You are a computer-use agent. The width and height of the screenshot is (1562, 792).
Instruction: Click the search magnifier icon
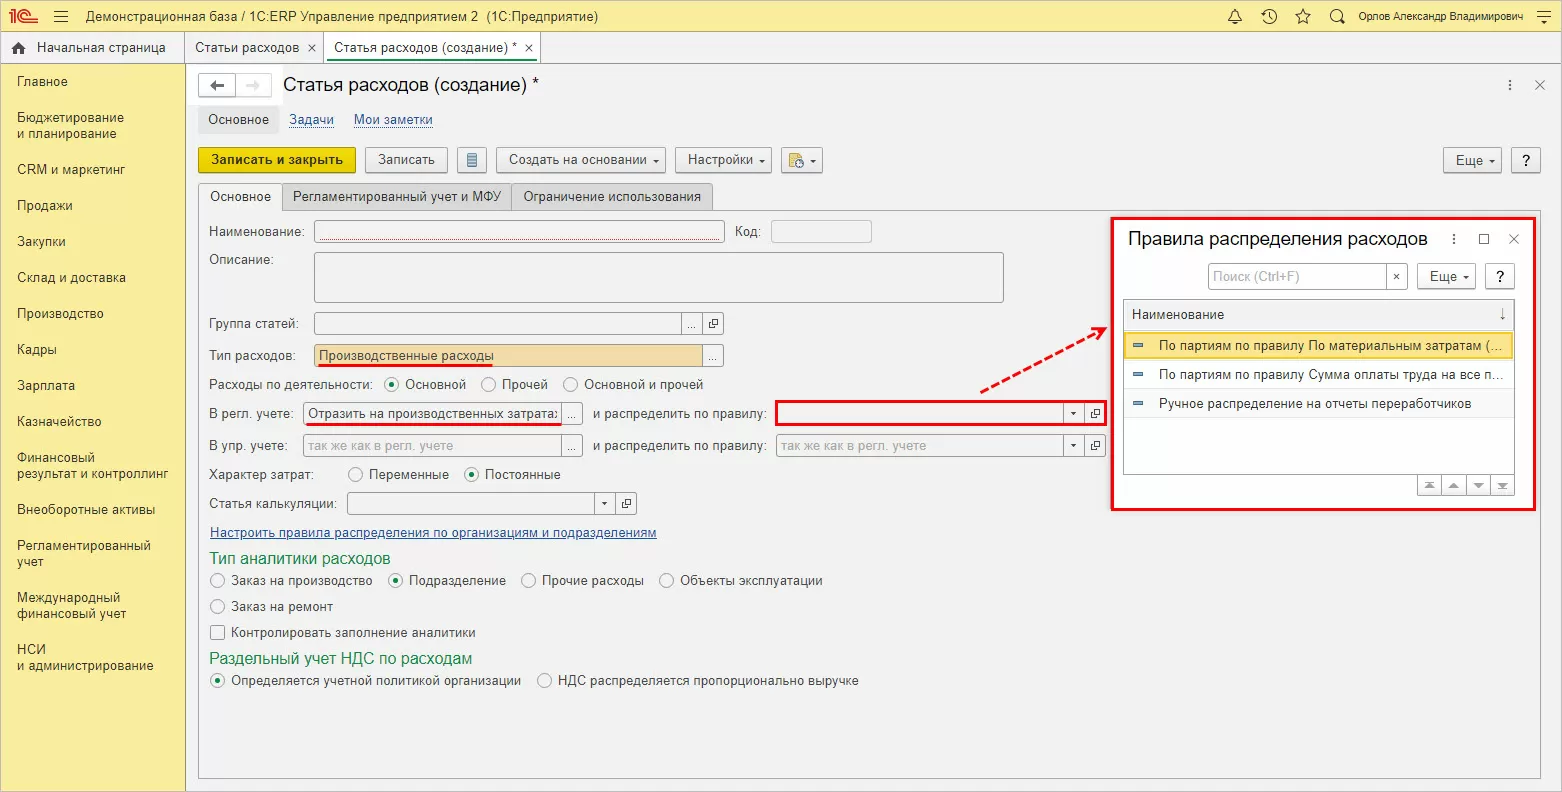tap(1337, 17)
